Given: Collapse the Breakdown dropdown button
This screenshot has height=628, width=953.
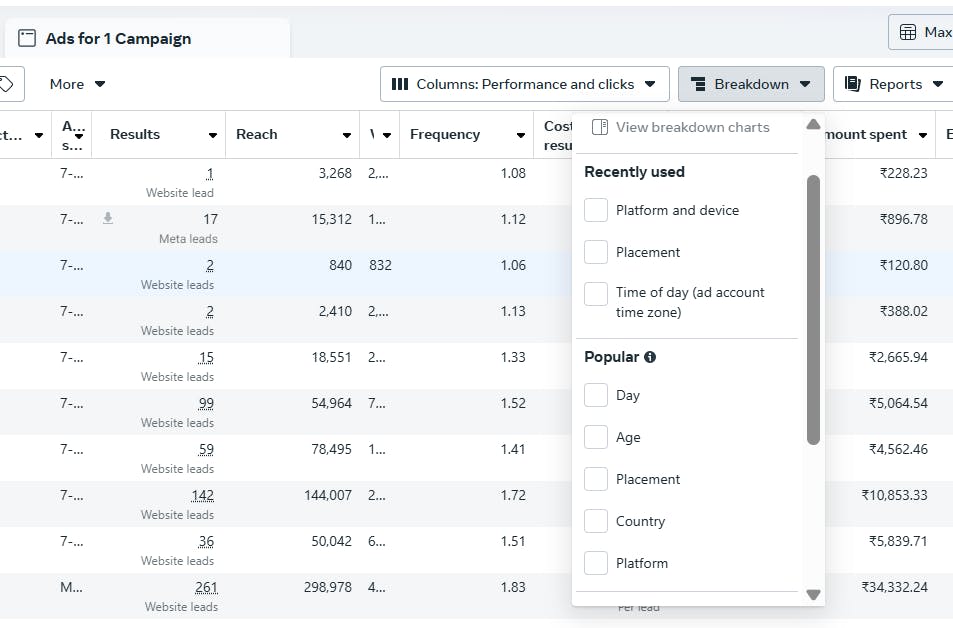Looking at the screenshot, I should coord(750,84).
